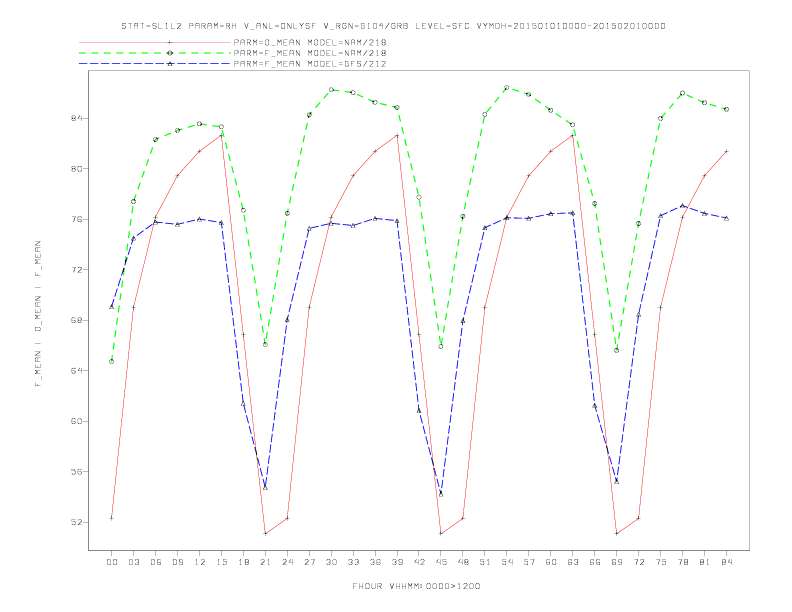The height and width of the screenshot is (612, 792).
Task: Click x-axis forecast hour label 48
Action: tap(463, 562)
